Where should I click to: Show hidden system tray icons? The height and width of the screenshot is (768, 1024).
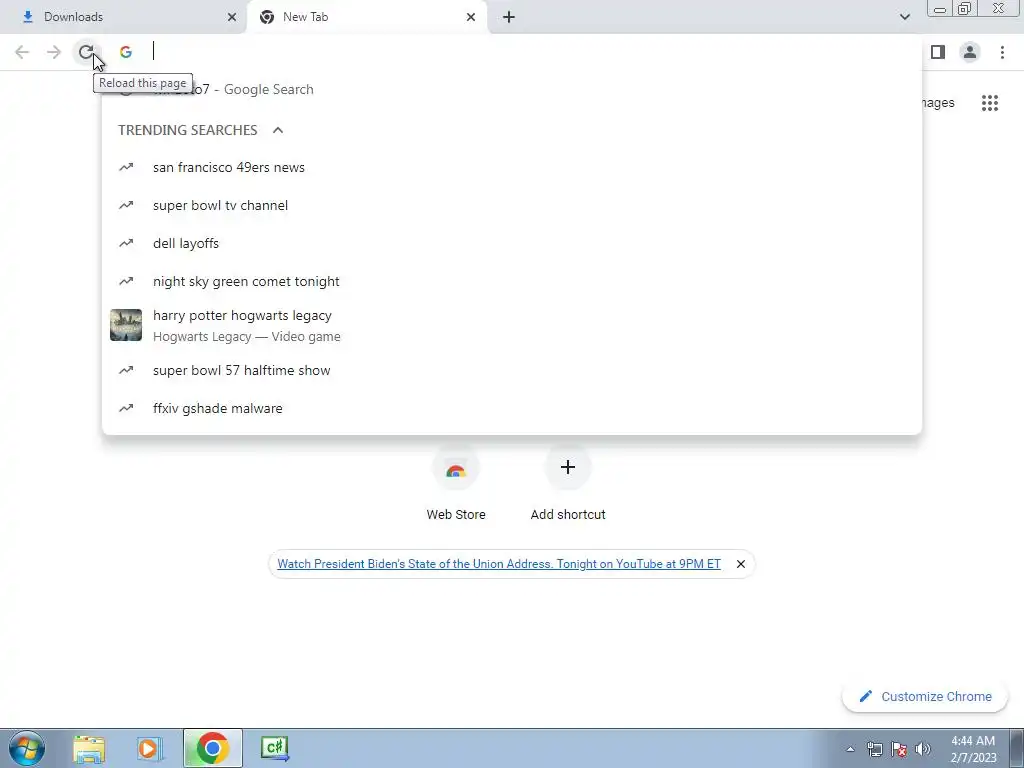coord(850,749)
